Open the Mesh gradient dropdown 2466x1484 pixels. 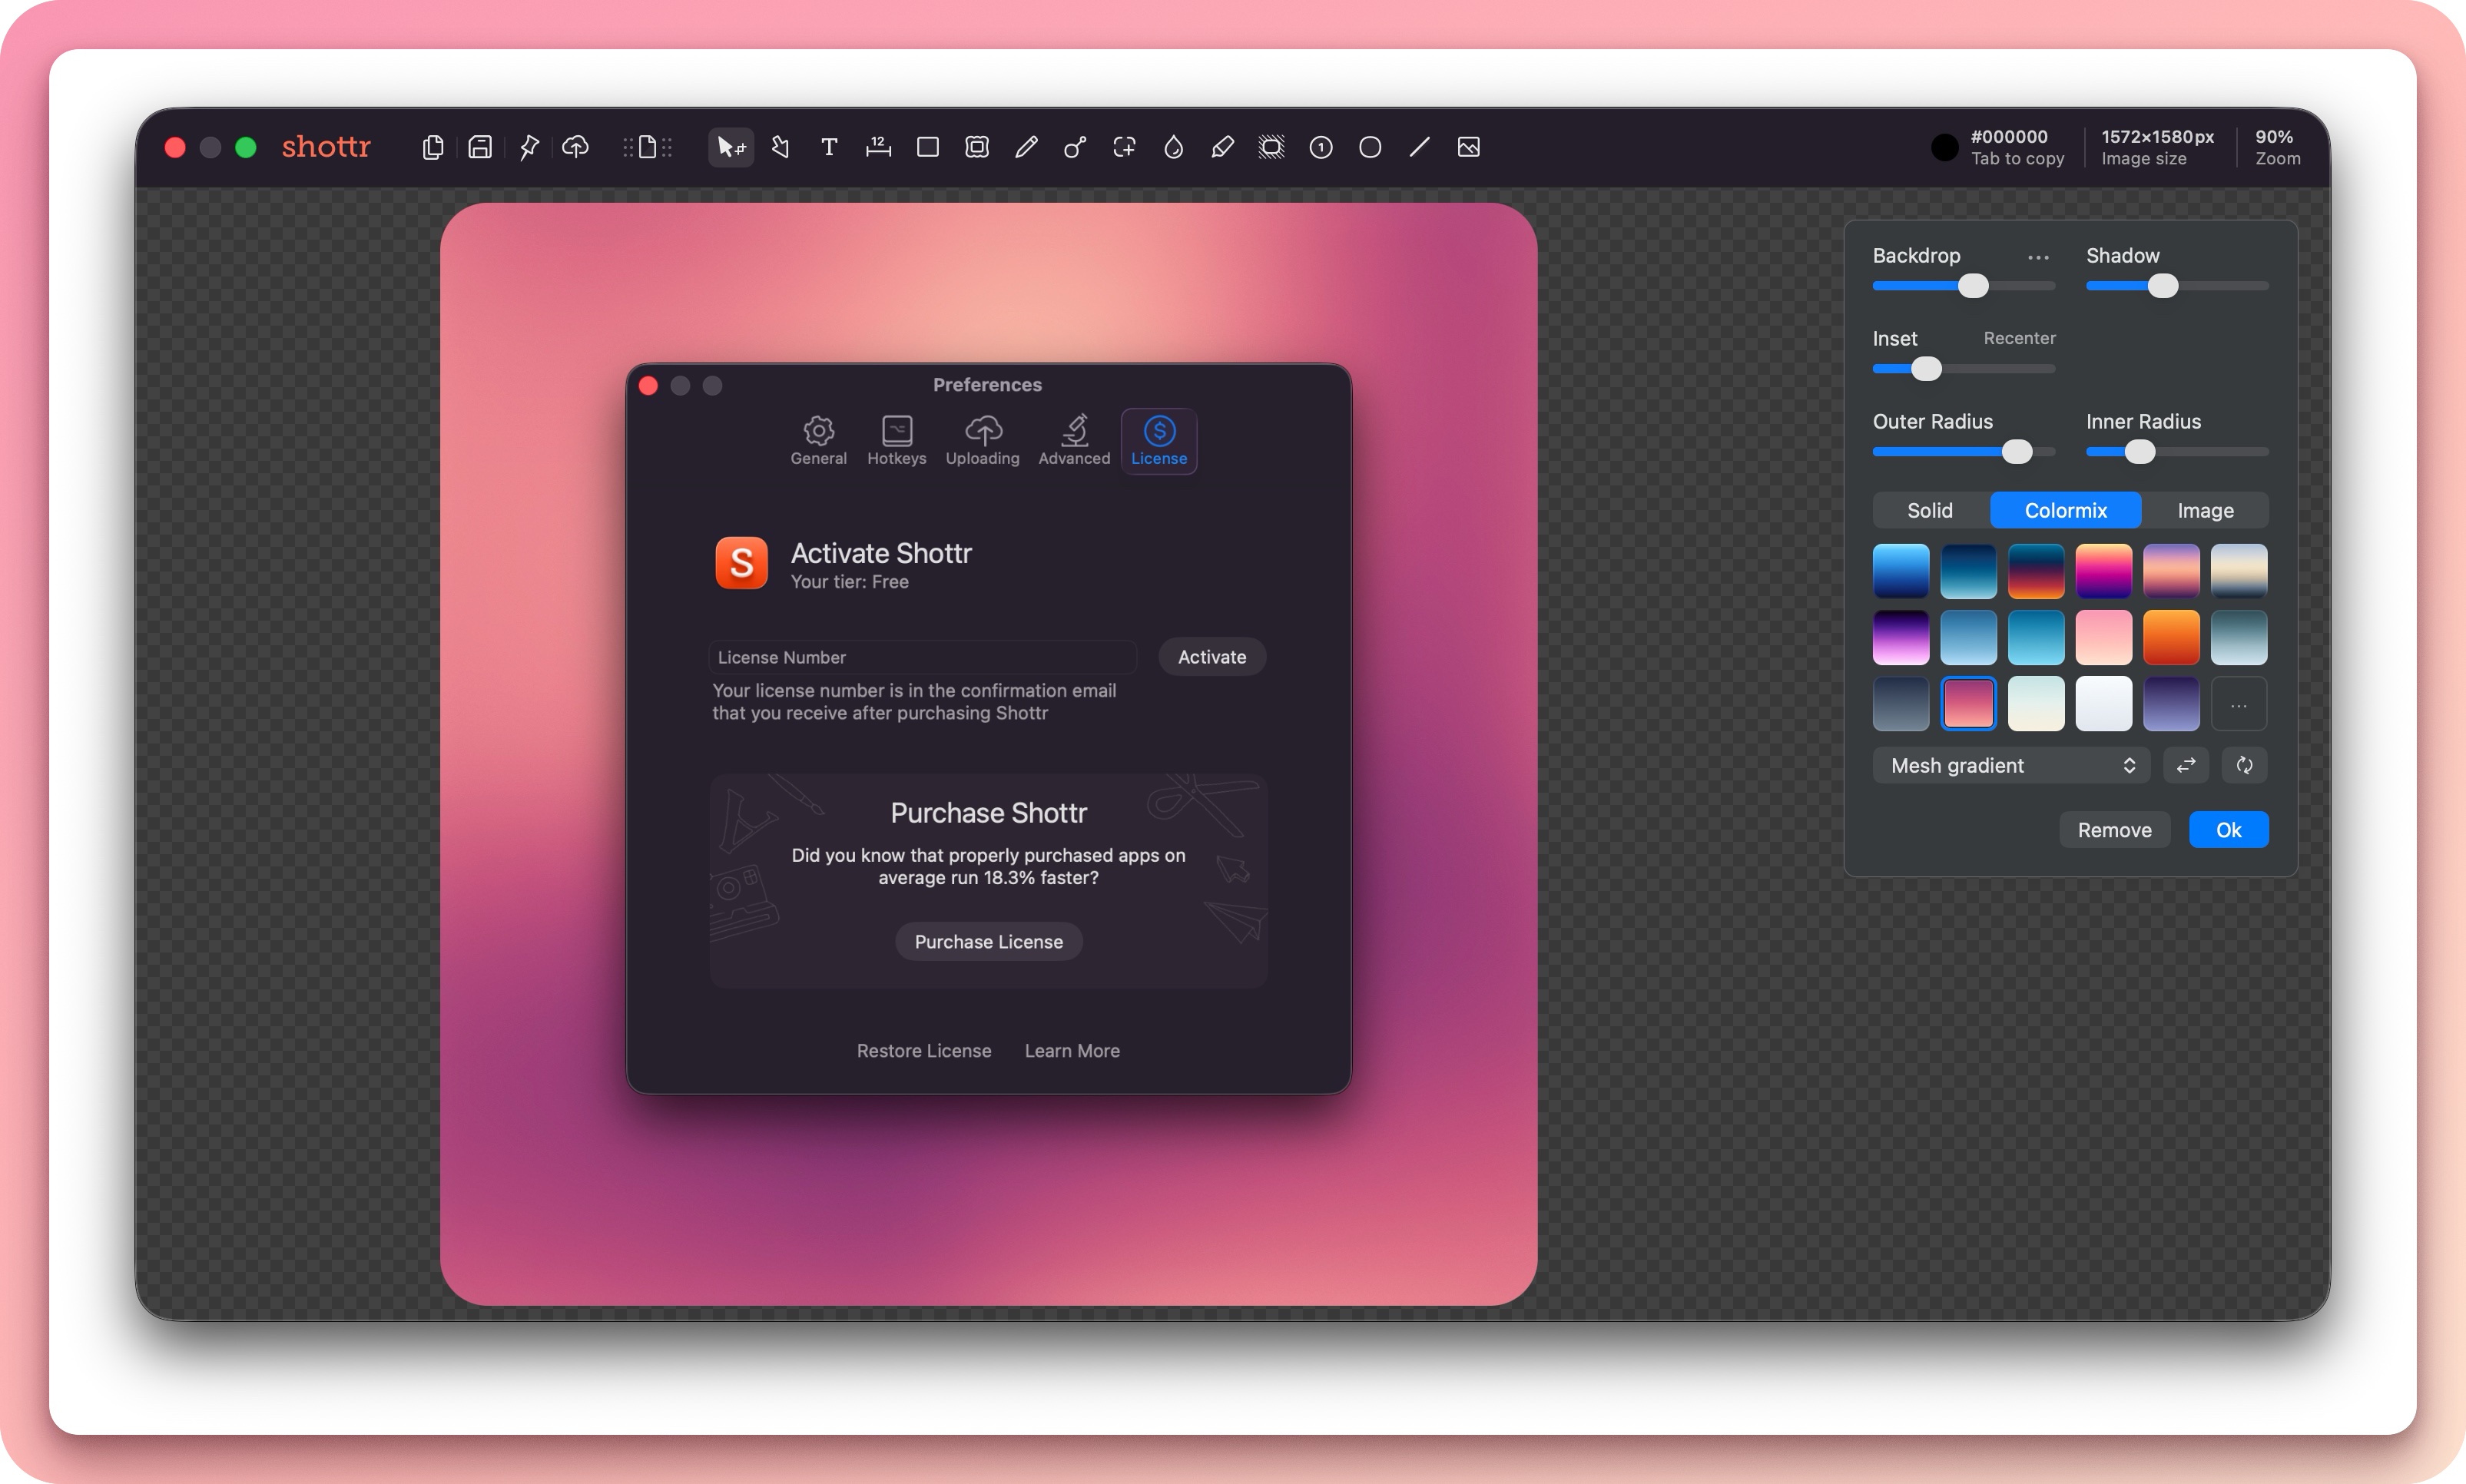pyautogui.click(x=2011, y=765)
